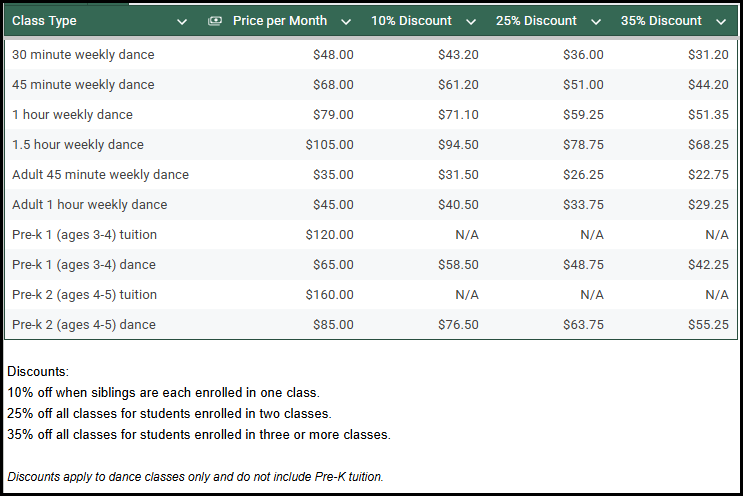
Task: Select the Adult 45 minute weekly dance cell
Action: [100, 175]
